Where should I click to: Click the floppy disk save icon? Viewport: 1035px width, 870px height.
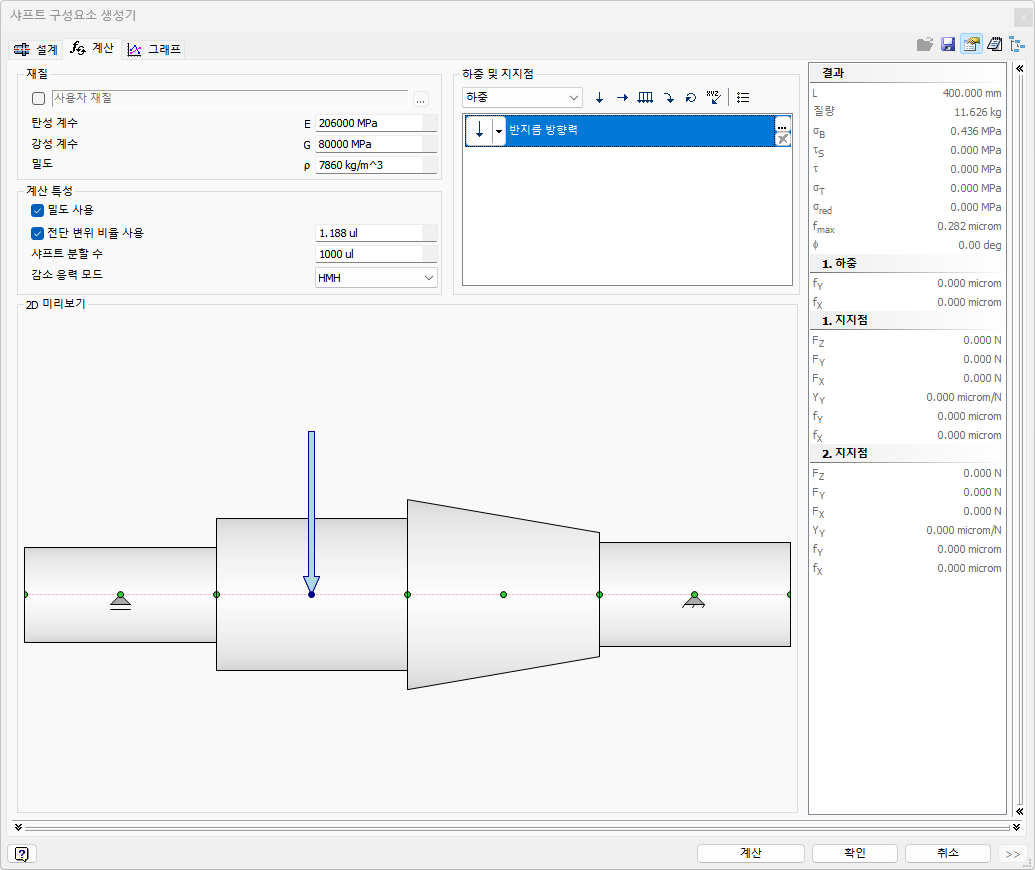click(x=948, y=45)
